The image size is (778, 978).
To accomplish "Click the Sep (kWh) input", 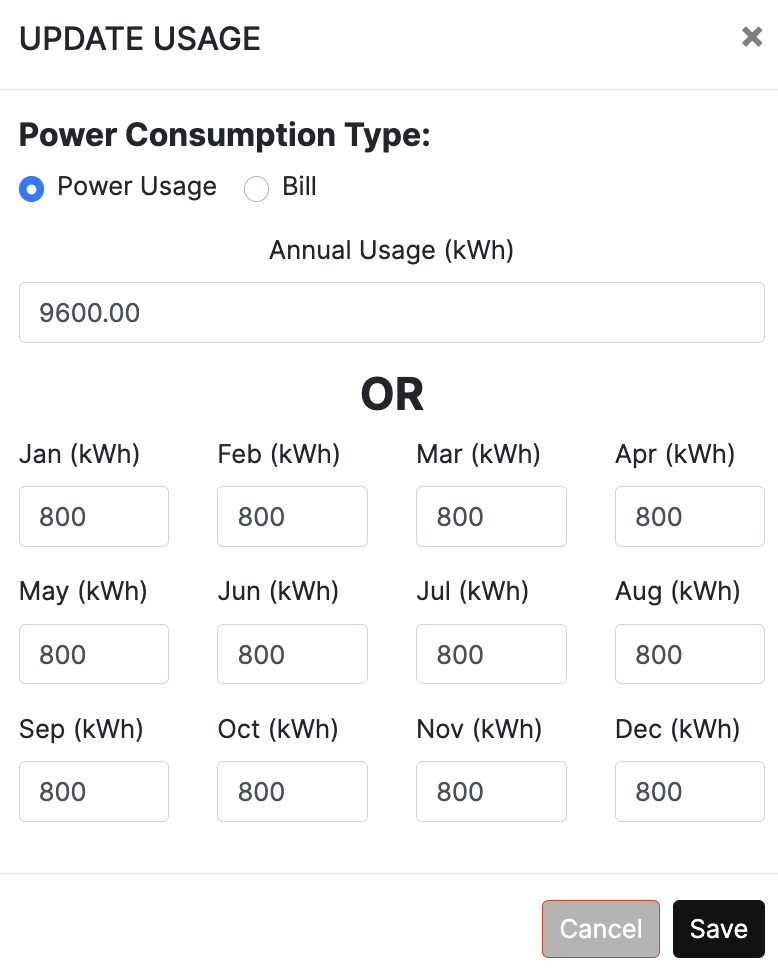I will (94, 792).
